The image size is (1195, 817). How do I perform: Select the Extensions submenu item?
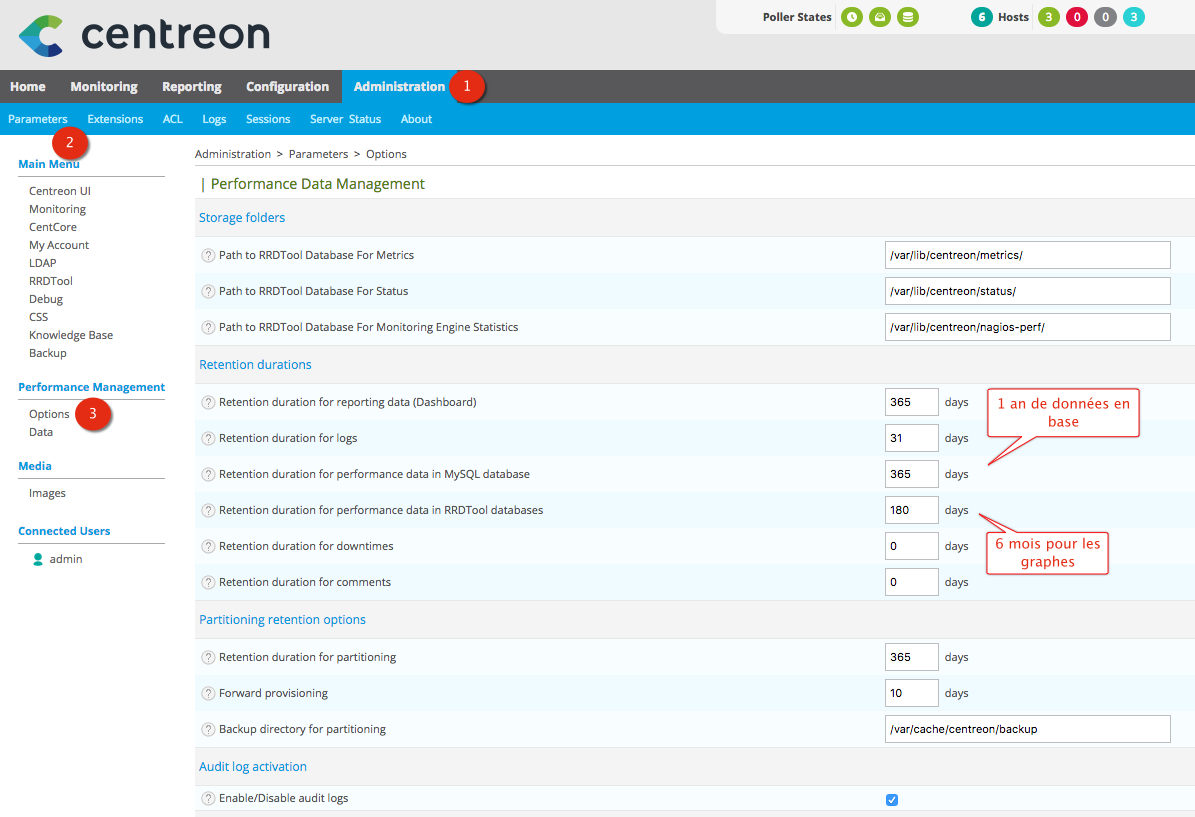pos(115,119)
